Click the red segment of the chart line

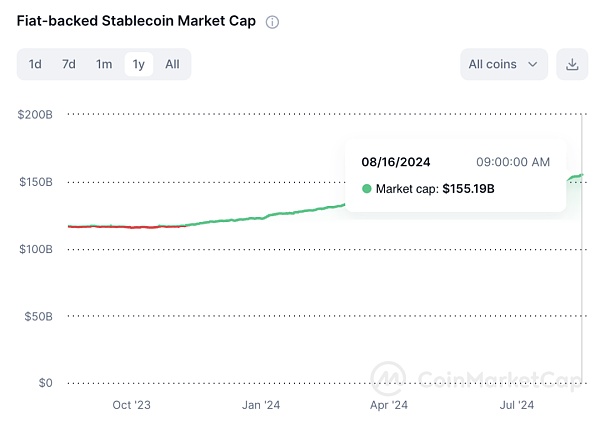tap(120, 227)
